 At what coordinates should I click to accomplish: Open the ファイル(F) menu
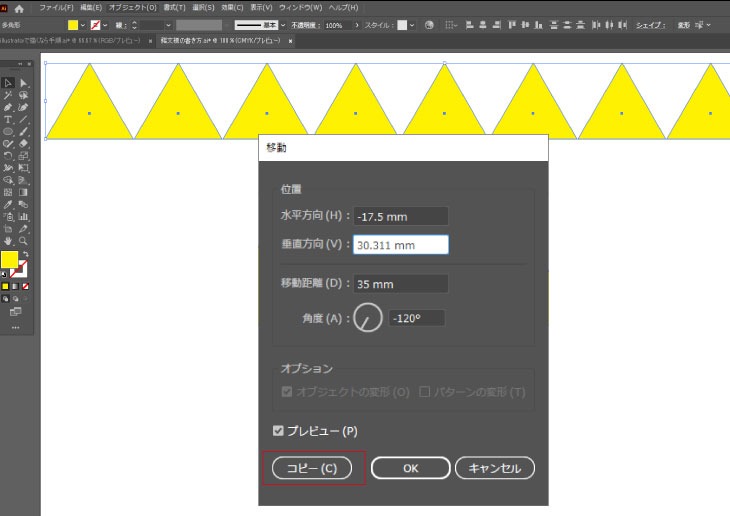[x=56, y=7]
